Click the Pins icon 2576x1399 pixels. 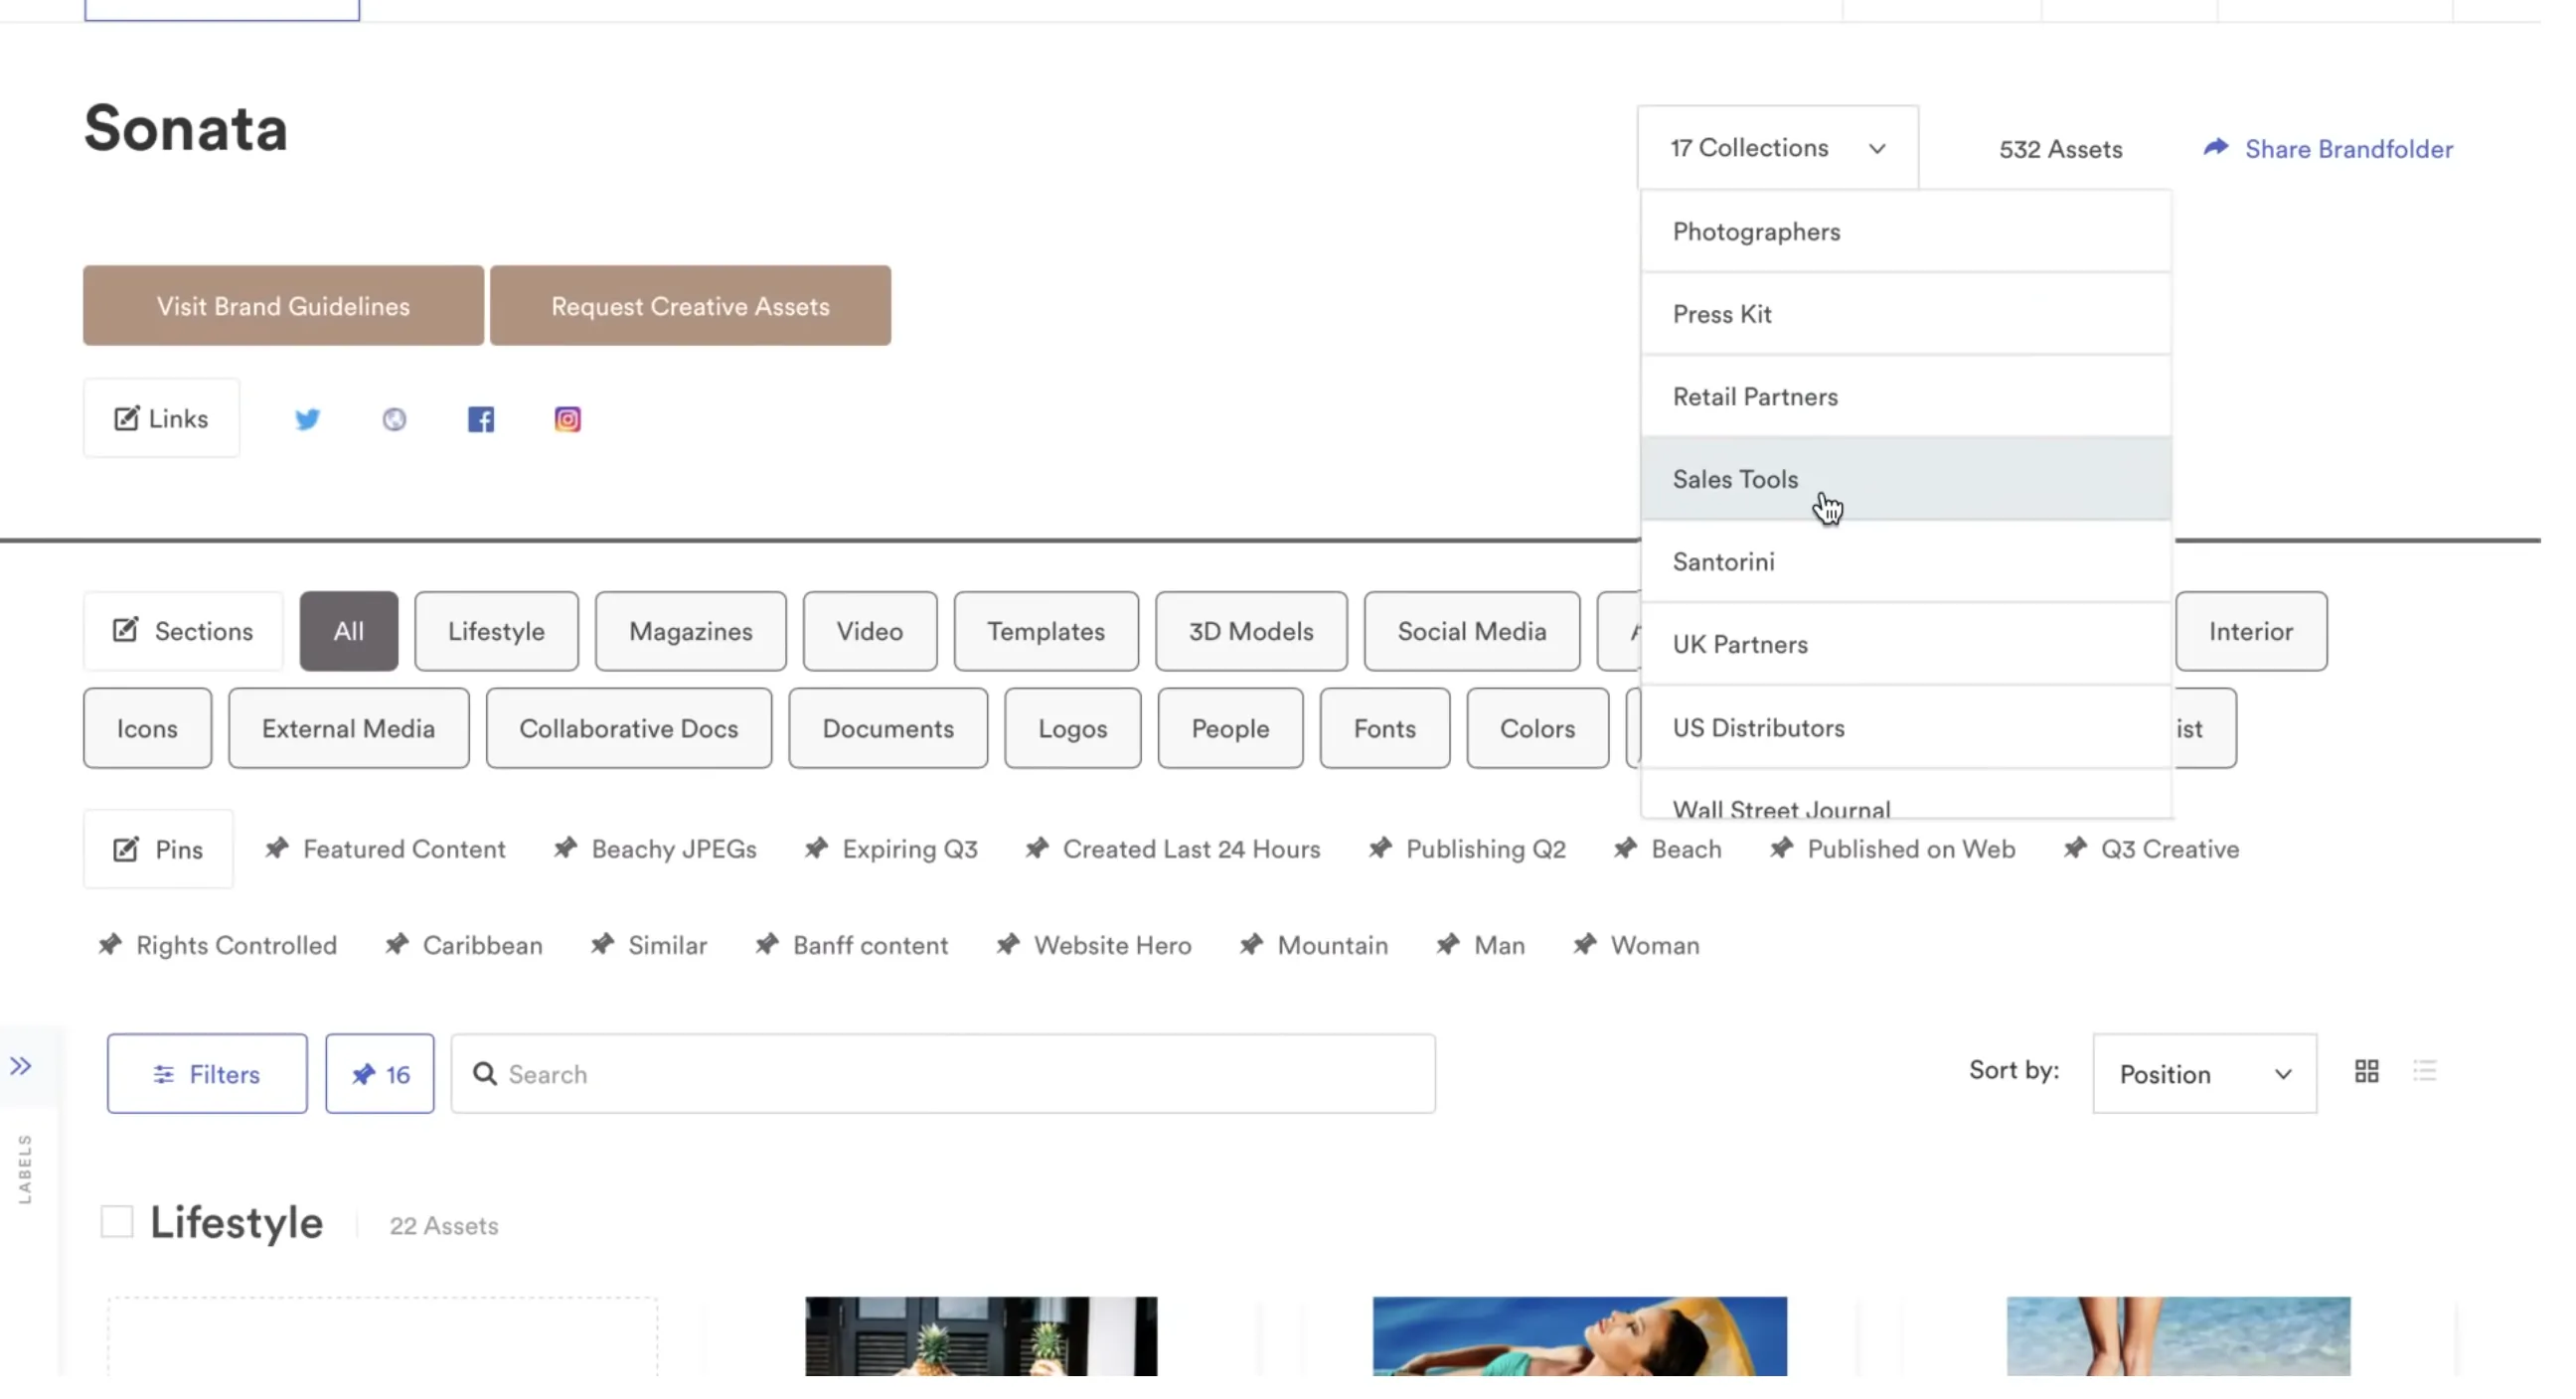pyautogui.click(x=126, y=848)
